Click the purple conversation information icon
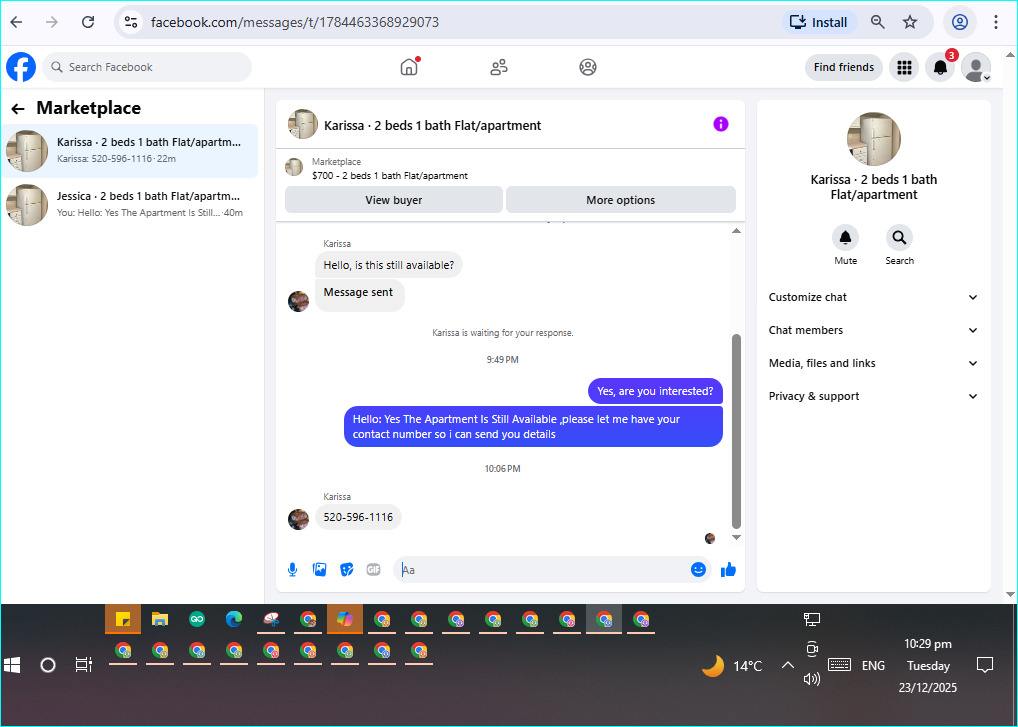Viewport: 1018px width, 727px height. (721, 124)
